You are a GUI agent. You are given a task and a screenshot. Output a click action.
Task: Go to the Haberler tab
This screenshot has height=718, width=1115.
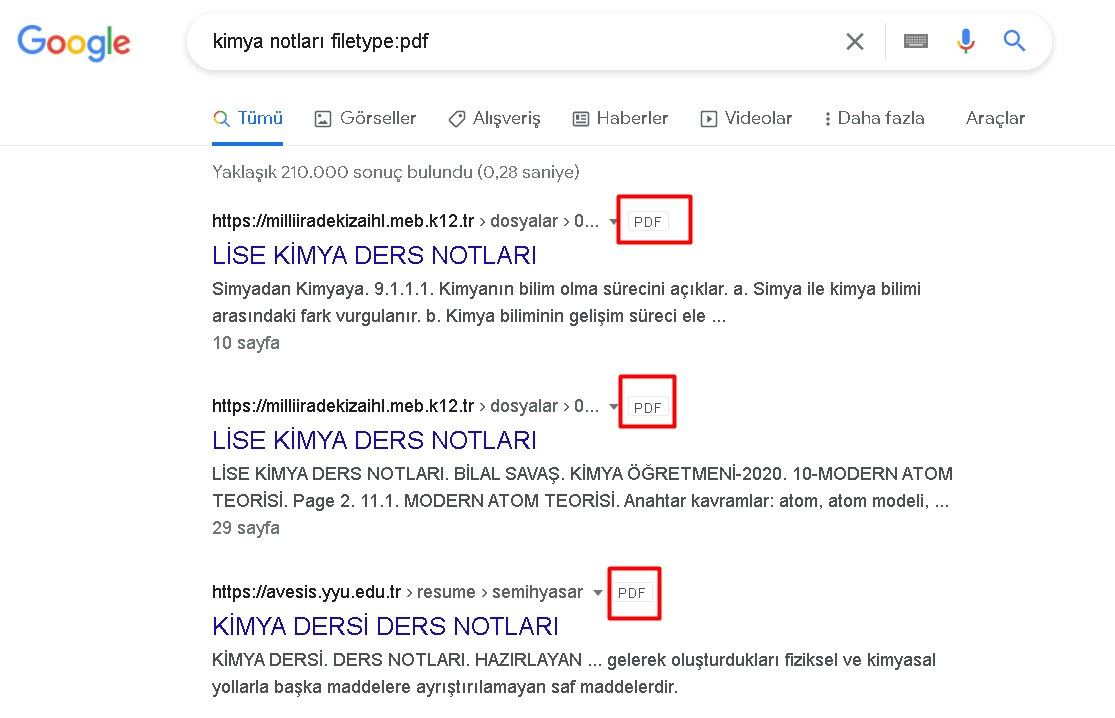click(620, 118)
